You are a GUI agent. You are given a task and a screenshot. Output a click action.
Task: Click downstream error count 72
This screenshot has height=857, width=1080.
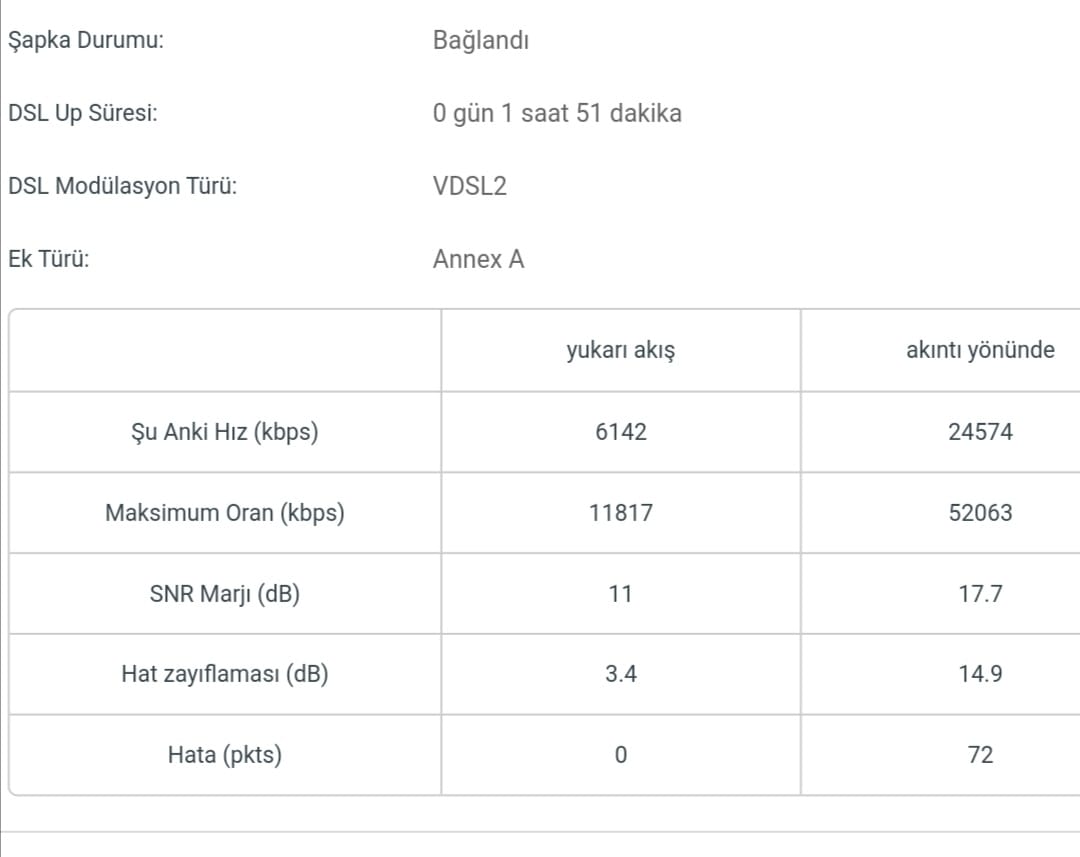coord(980,754)
